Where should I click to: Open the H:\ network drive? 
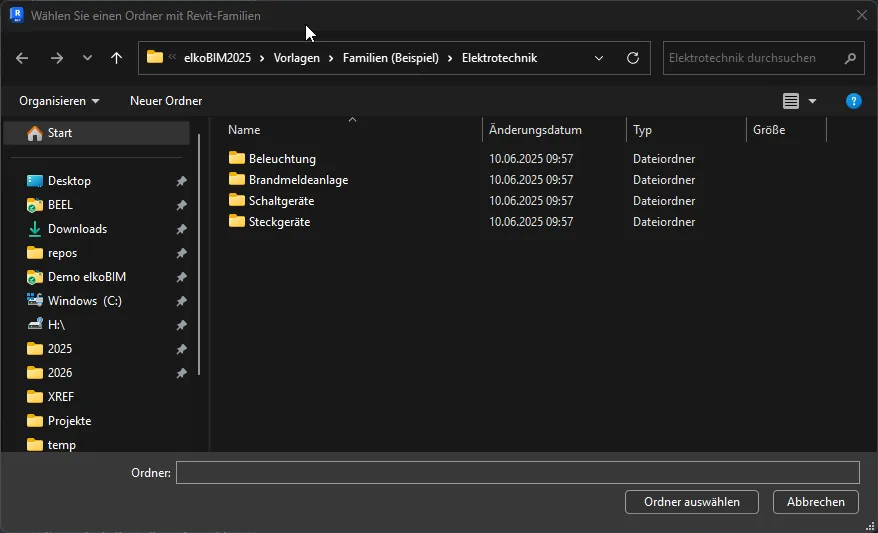click(56, 325)
